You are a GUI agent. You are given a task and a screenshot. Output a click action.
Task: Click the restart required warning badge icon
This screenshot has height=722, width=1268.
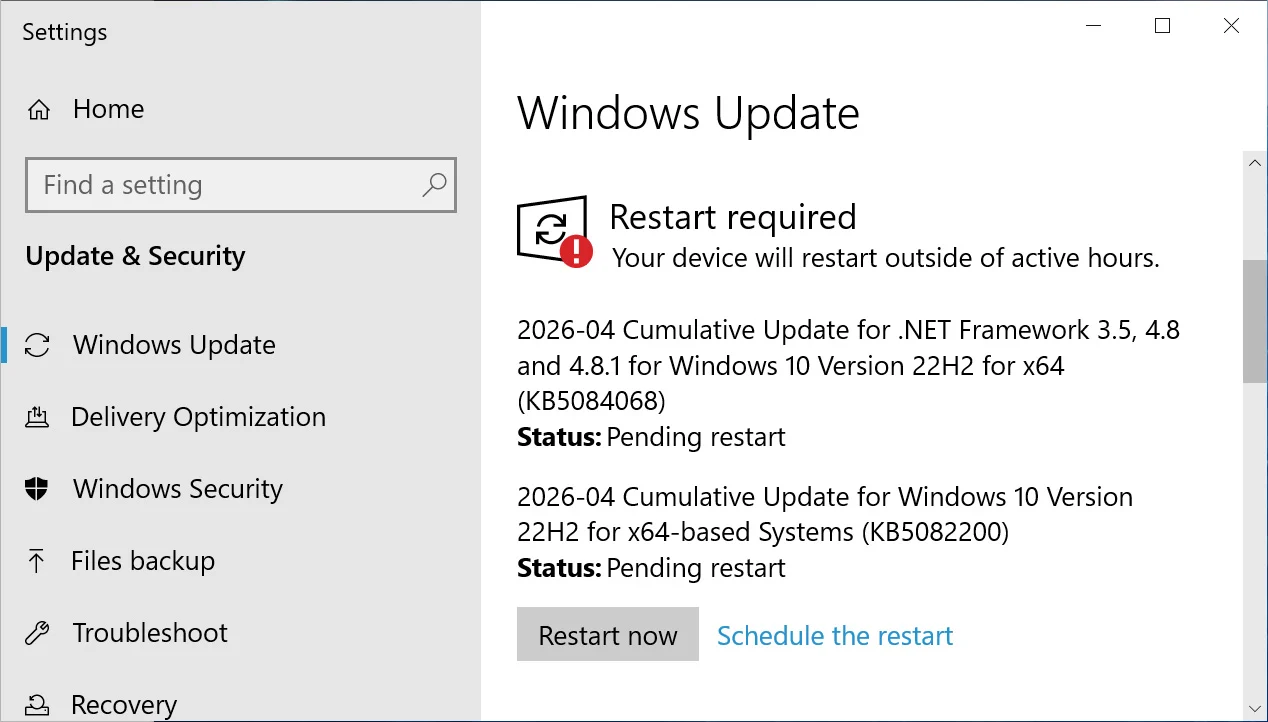(578, 248)
